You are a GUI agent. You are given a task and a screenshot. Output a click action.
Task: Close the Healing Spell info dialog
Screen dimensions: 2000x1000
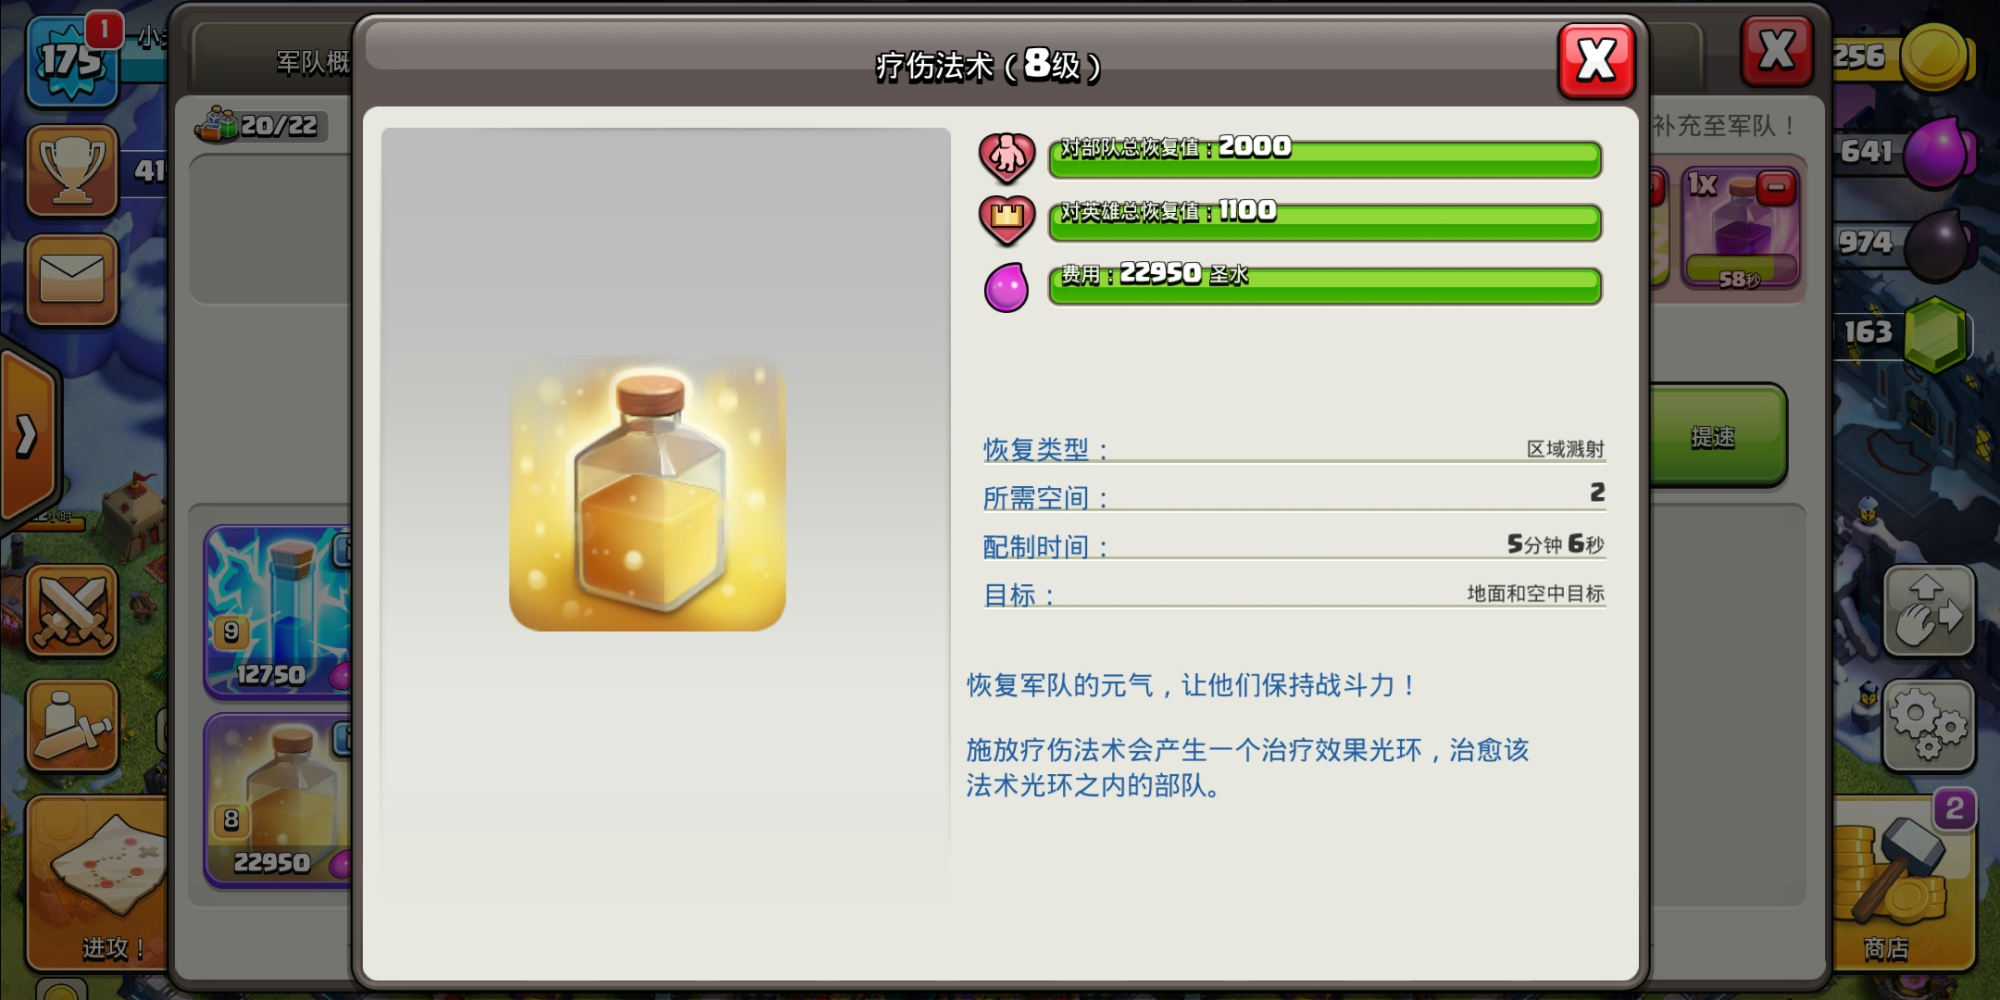(1596, 60)
